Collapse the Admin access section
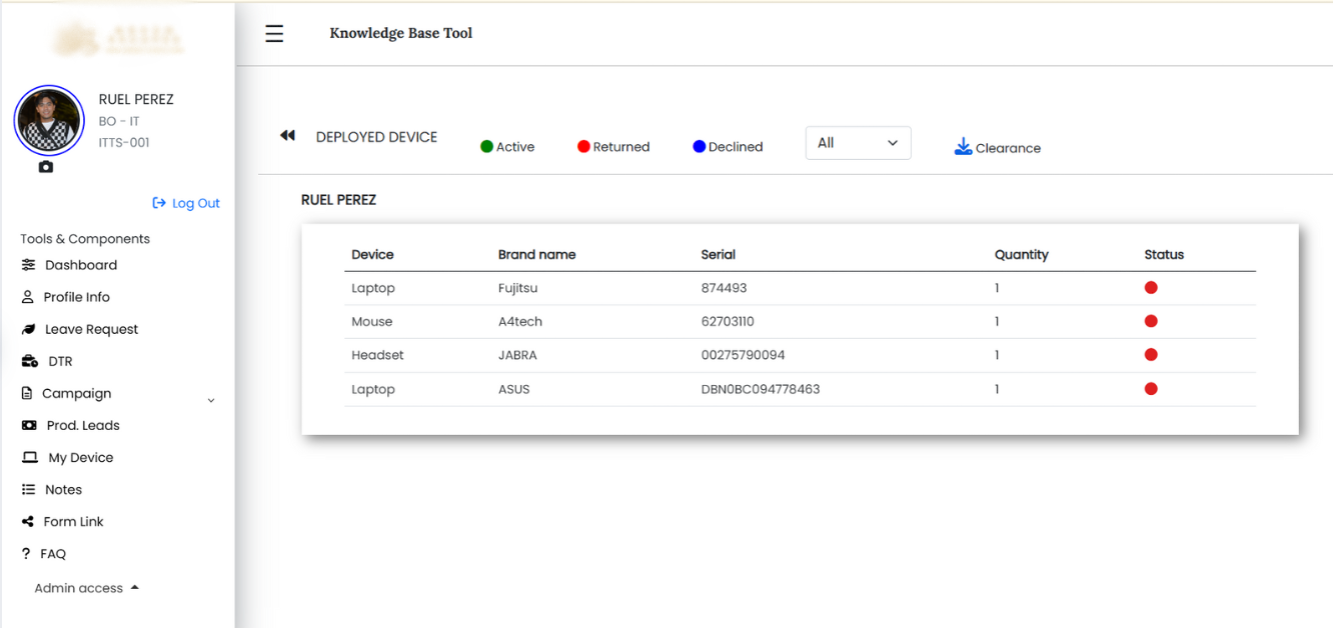Image resolution: width=1333 pixels, height=628 pixels. click(135, 588)
